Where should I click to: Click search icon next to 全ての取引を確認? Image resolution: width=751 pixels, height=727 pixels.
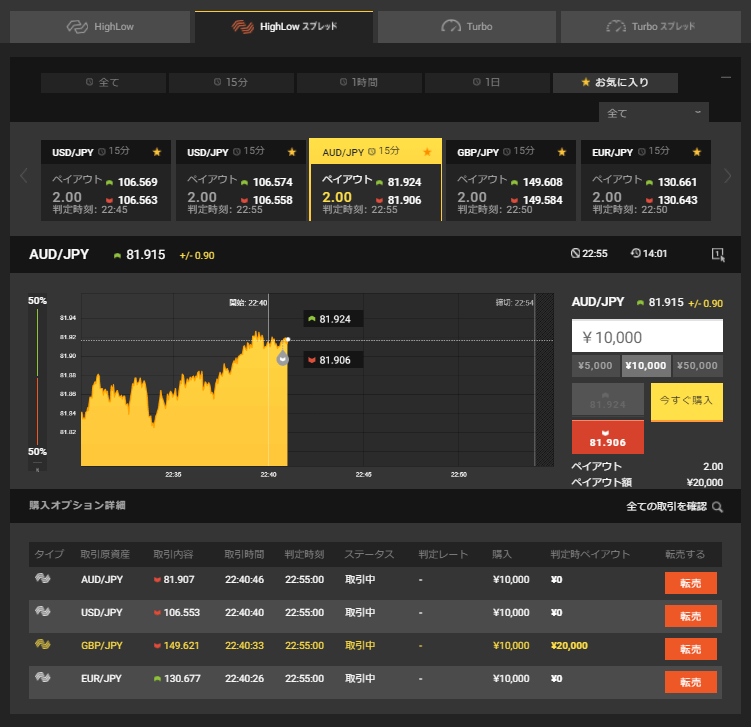717,507
